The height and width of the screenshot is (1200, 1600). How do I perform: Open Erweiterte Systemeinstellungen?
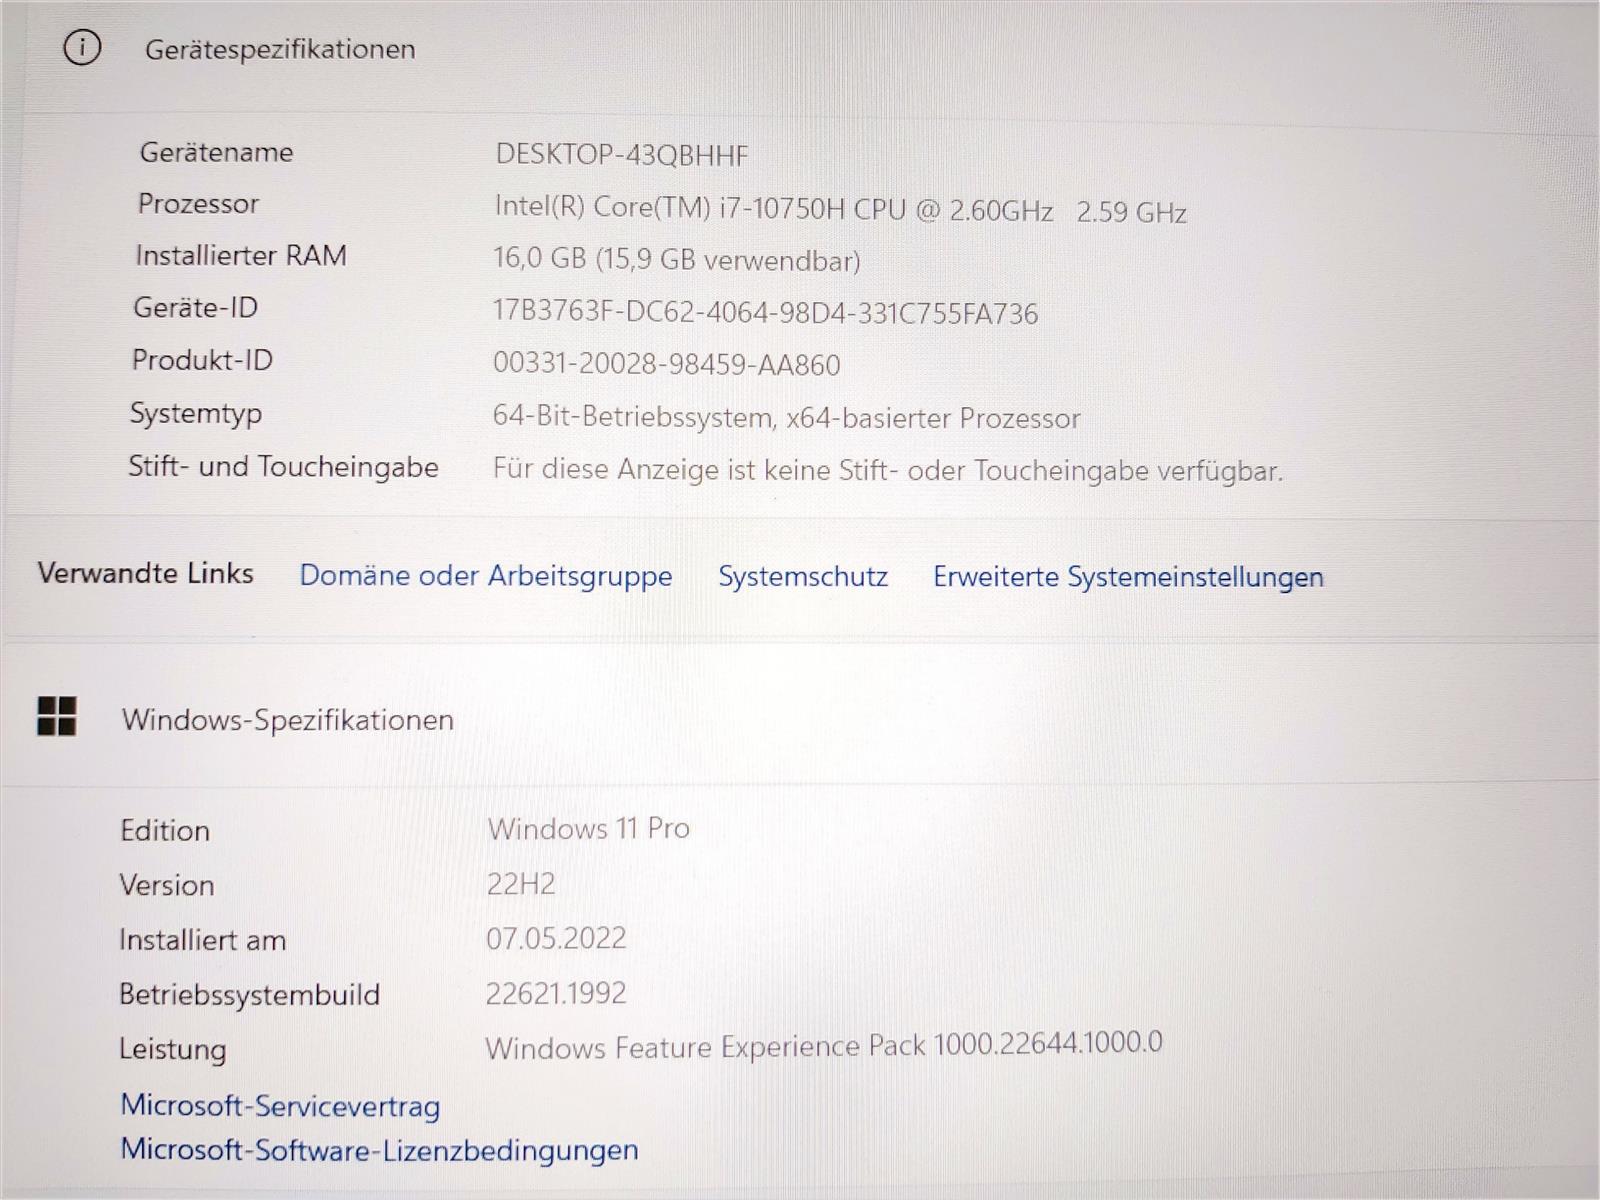point(1127,577)
